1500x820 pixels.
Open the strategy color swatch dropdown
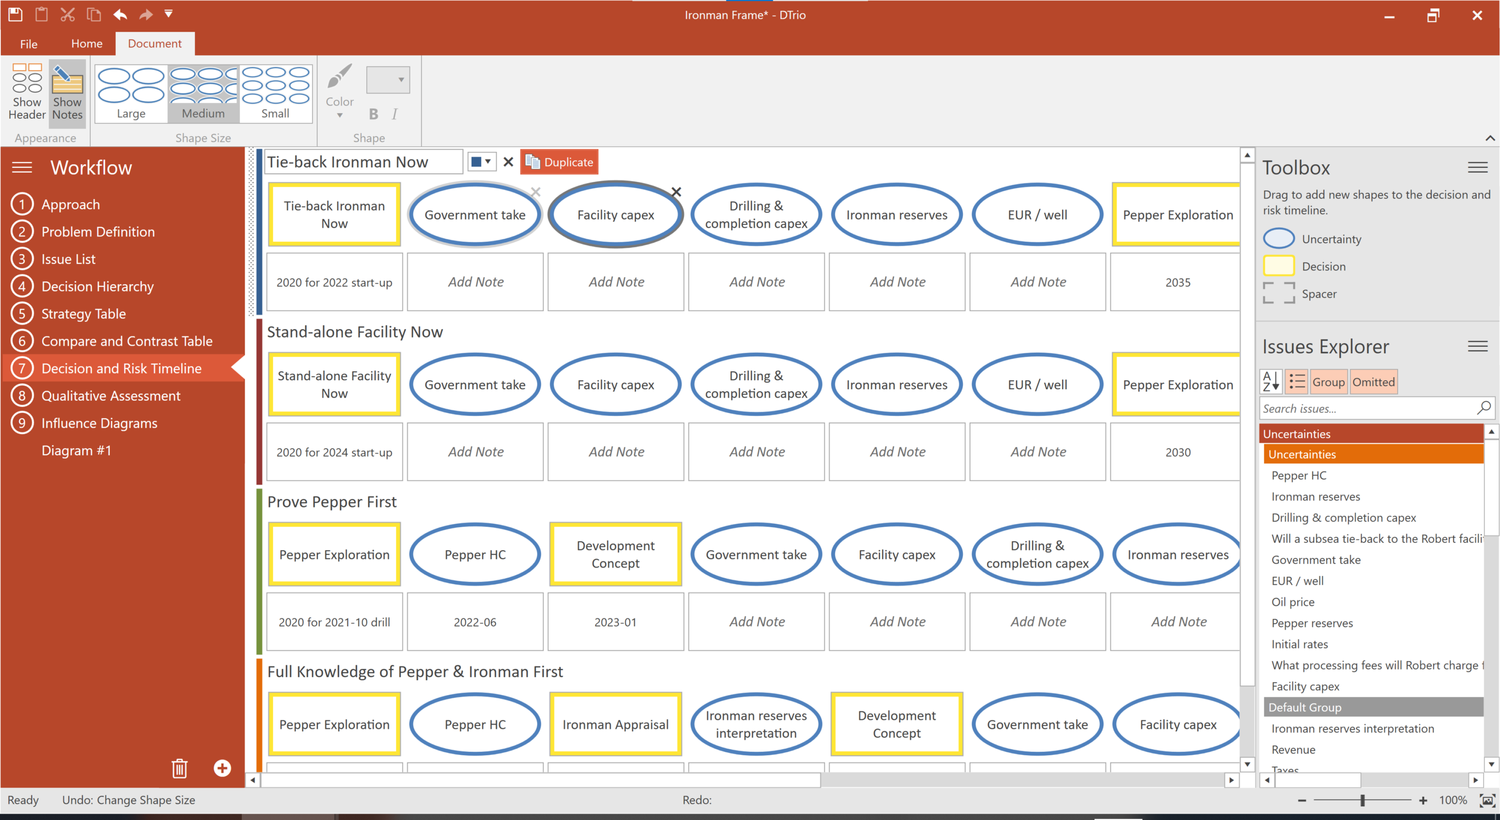481,162
